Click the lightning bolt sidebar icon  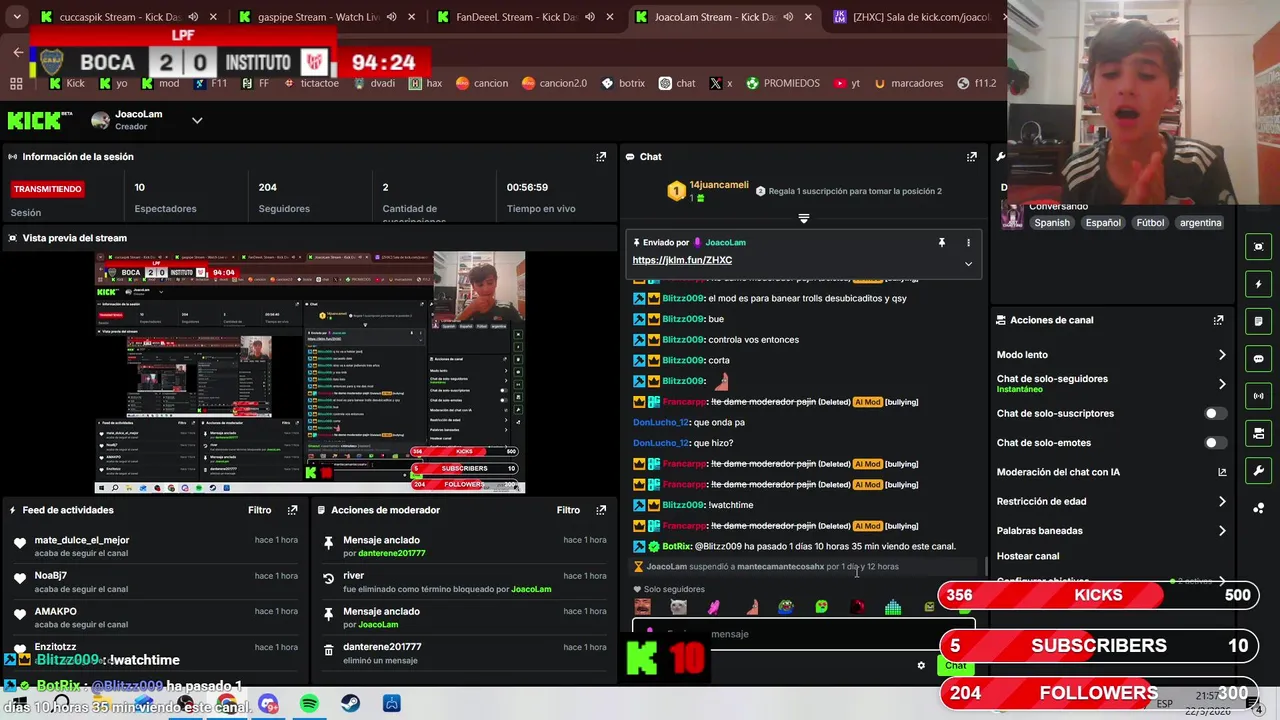tap(1258, 284)
